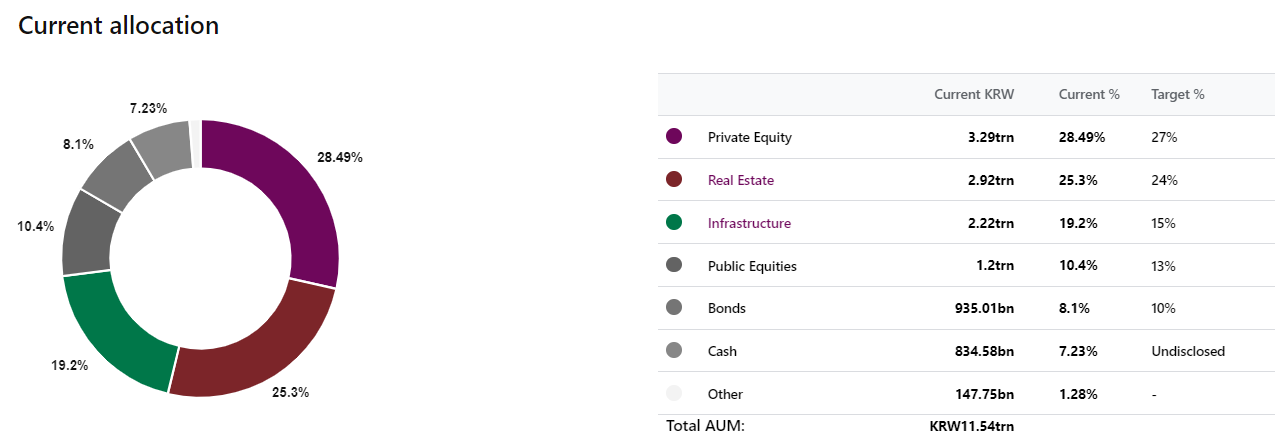Click the dark red Real Estate legend dot
The image size is (1288, 443).
pyautogui.click(x=674, y=180)
